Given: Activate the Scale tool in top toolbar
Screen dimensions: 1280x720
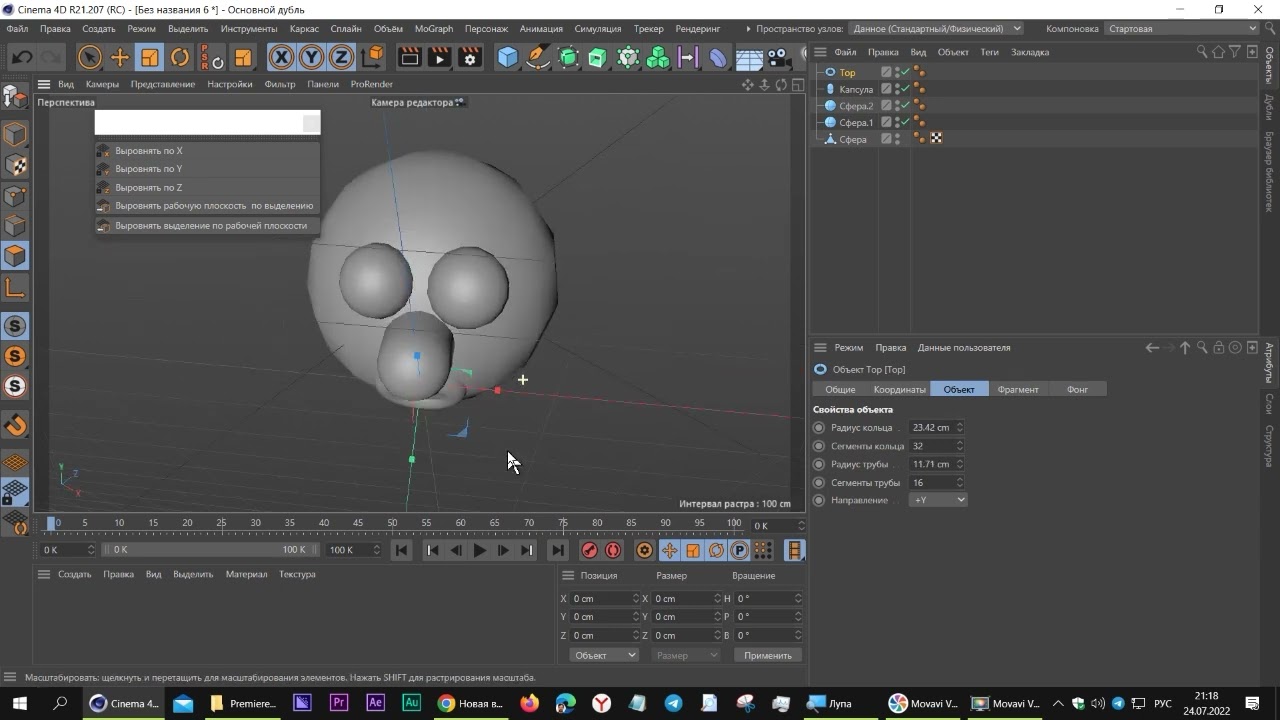Looking at the screenshot, I should [x=150, y=58].
